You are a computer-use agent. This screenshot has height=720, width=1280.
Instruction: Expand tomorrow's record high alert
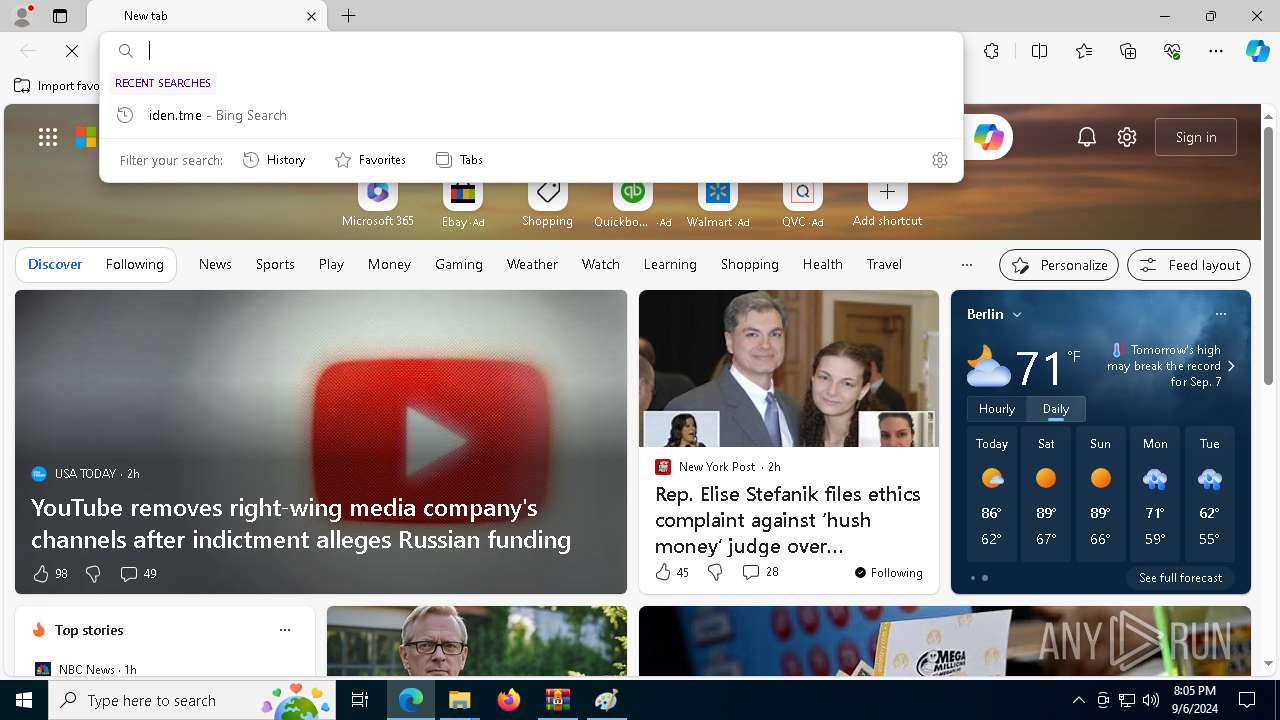[x=1231, y=366]
